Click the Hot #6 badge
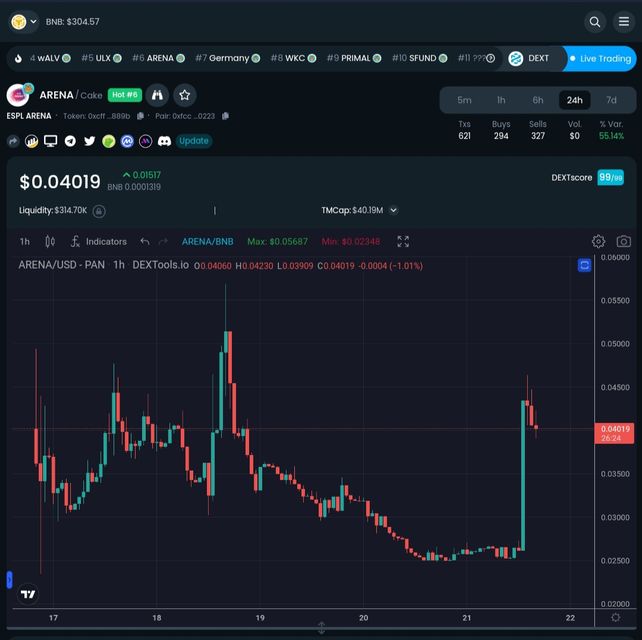 click(x=125, y=95)
